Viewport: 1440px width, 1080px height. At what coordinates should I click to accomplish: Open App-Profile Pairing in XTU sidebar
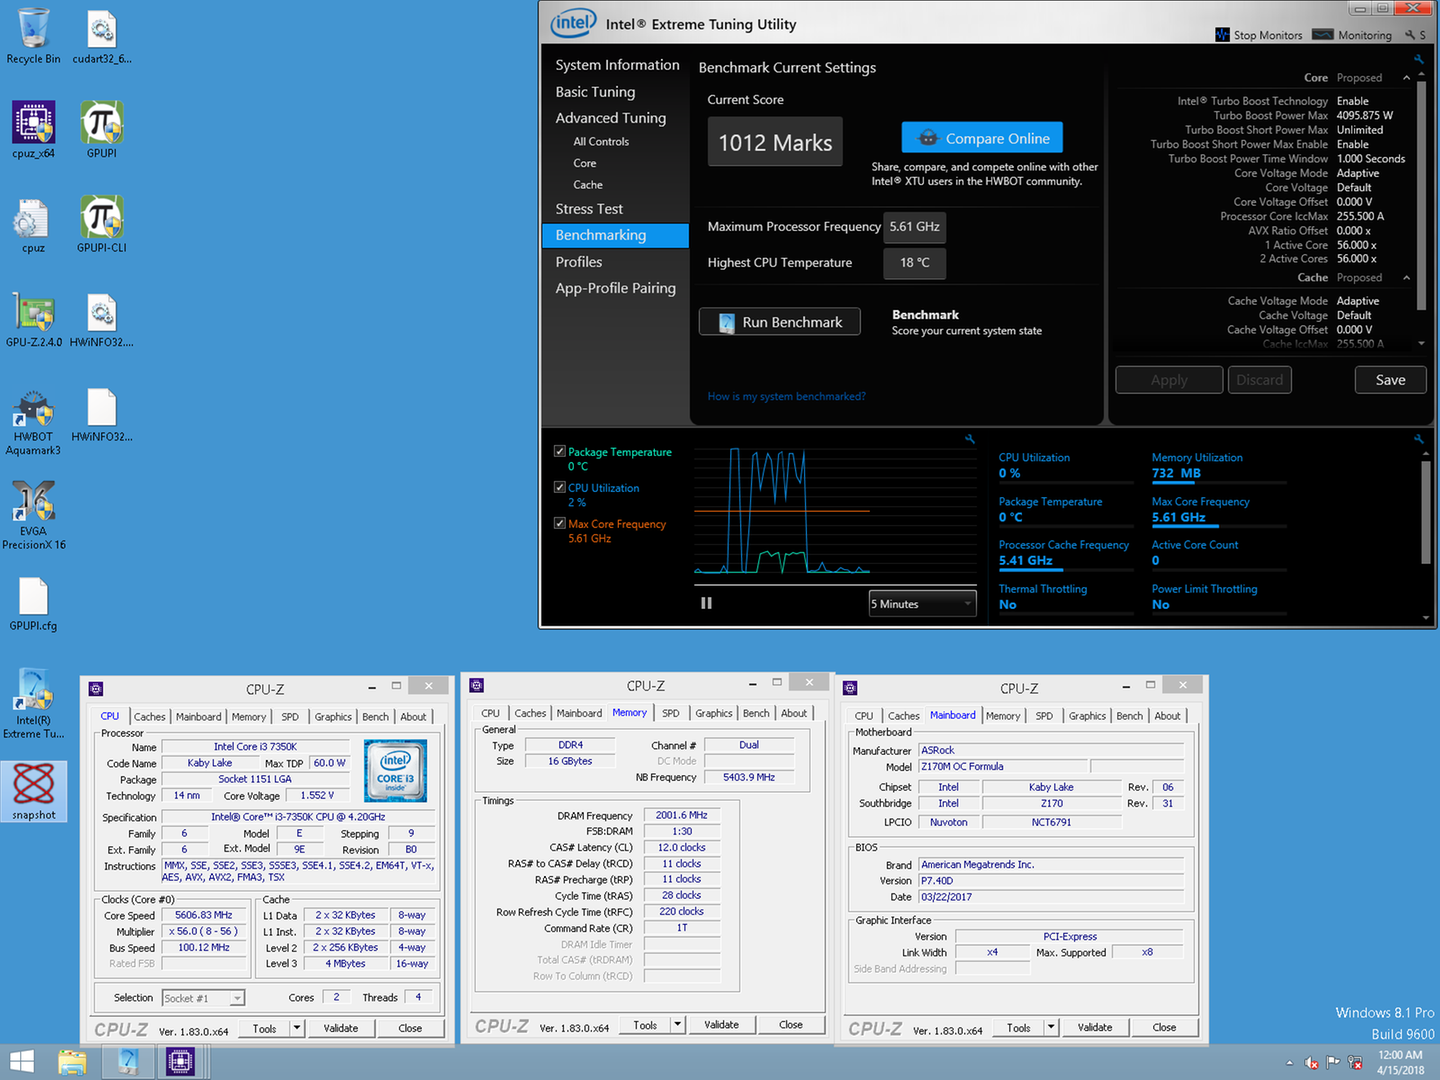[x=615, y=288]
